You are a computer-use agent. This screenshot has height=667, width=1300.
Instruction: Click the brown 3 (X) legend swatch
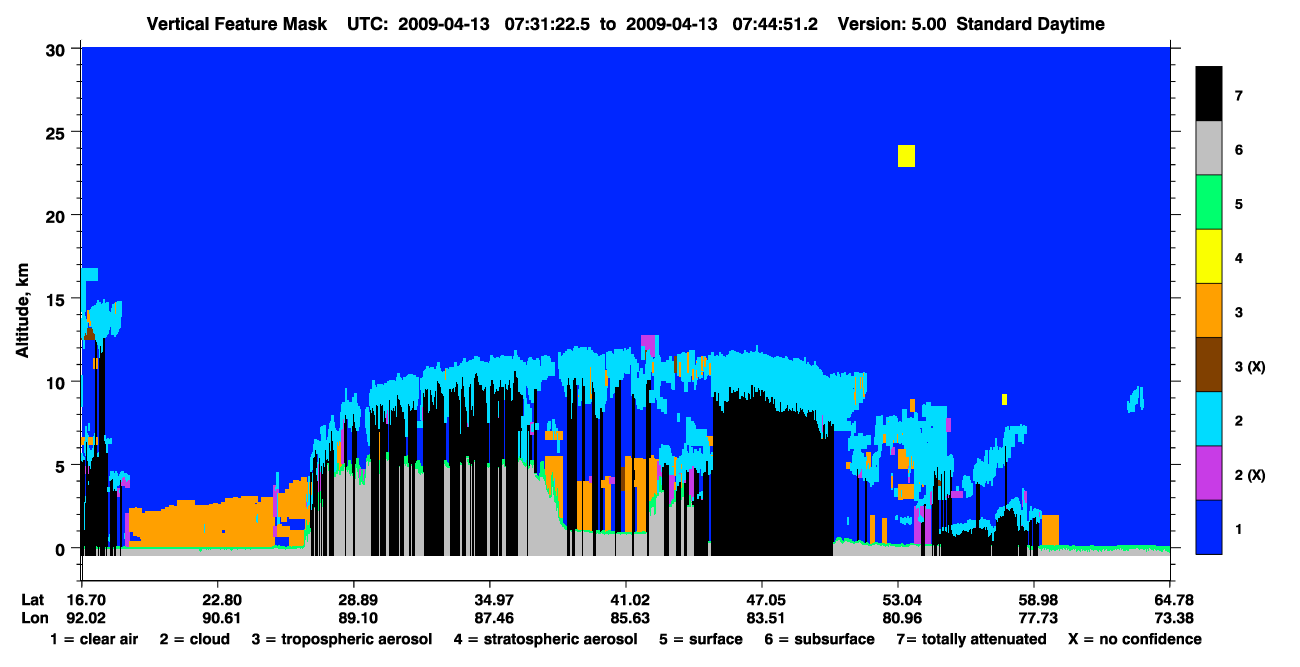point(1209,365)
